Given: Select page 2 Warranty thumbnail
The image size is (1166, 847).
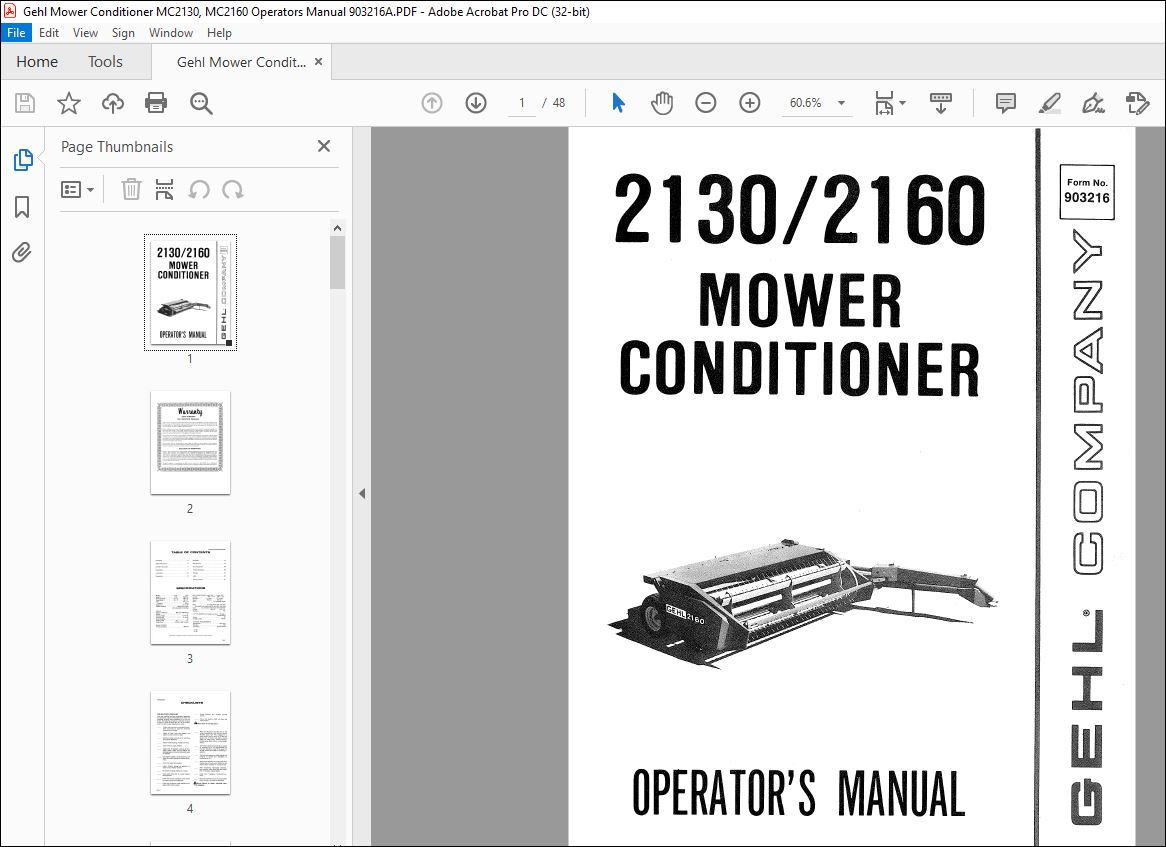Looking at the screenshot, I should [x=190, y=442].
